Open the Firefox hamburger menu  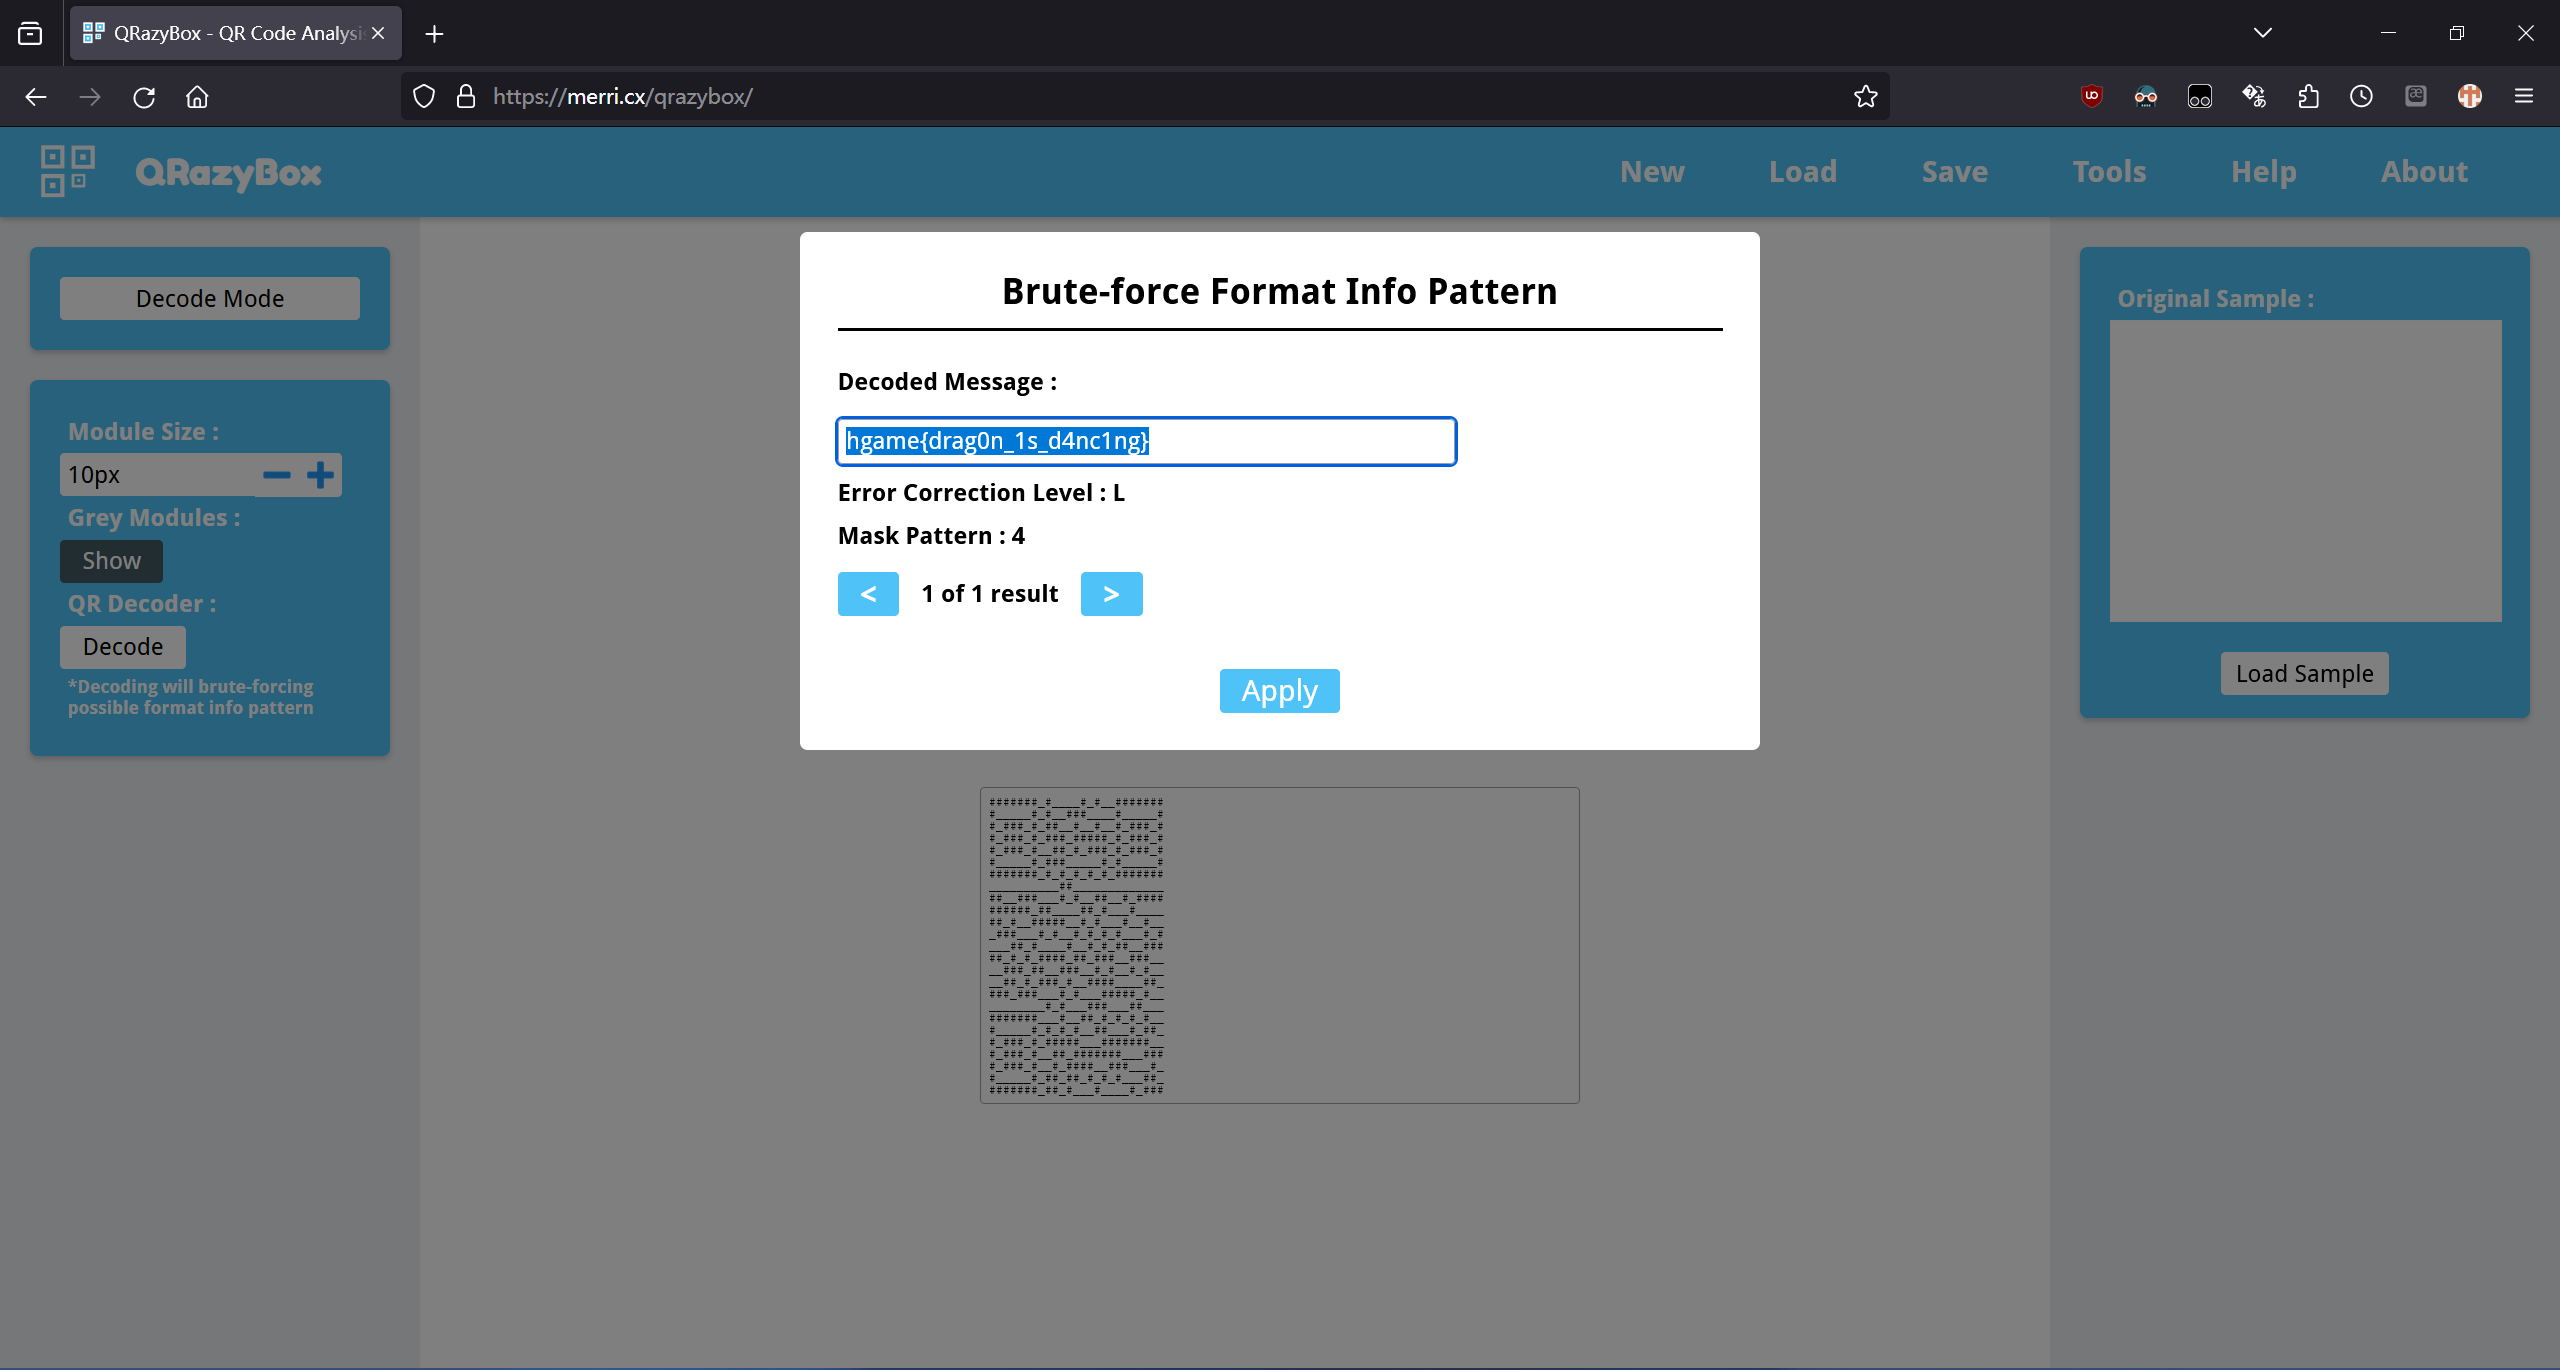click(x=2523, y=96)
